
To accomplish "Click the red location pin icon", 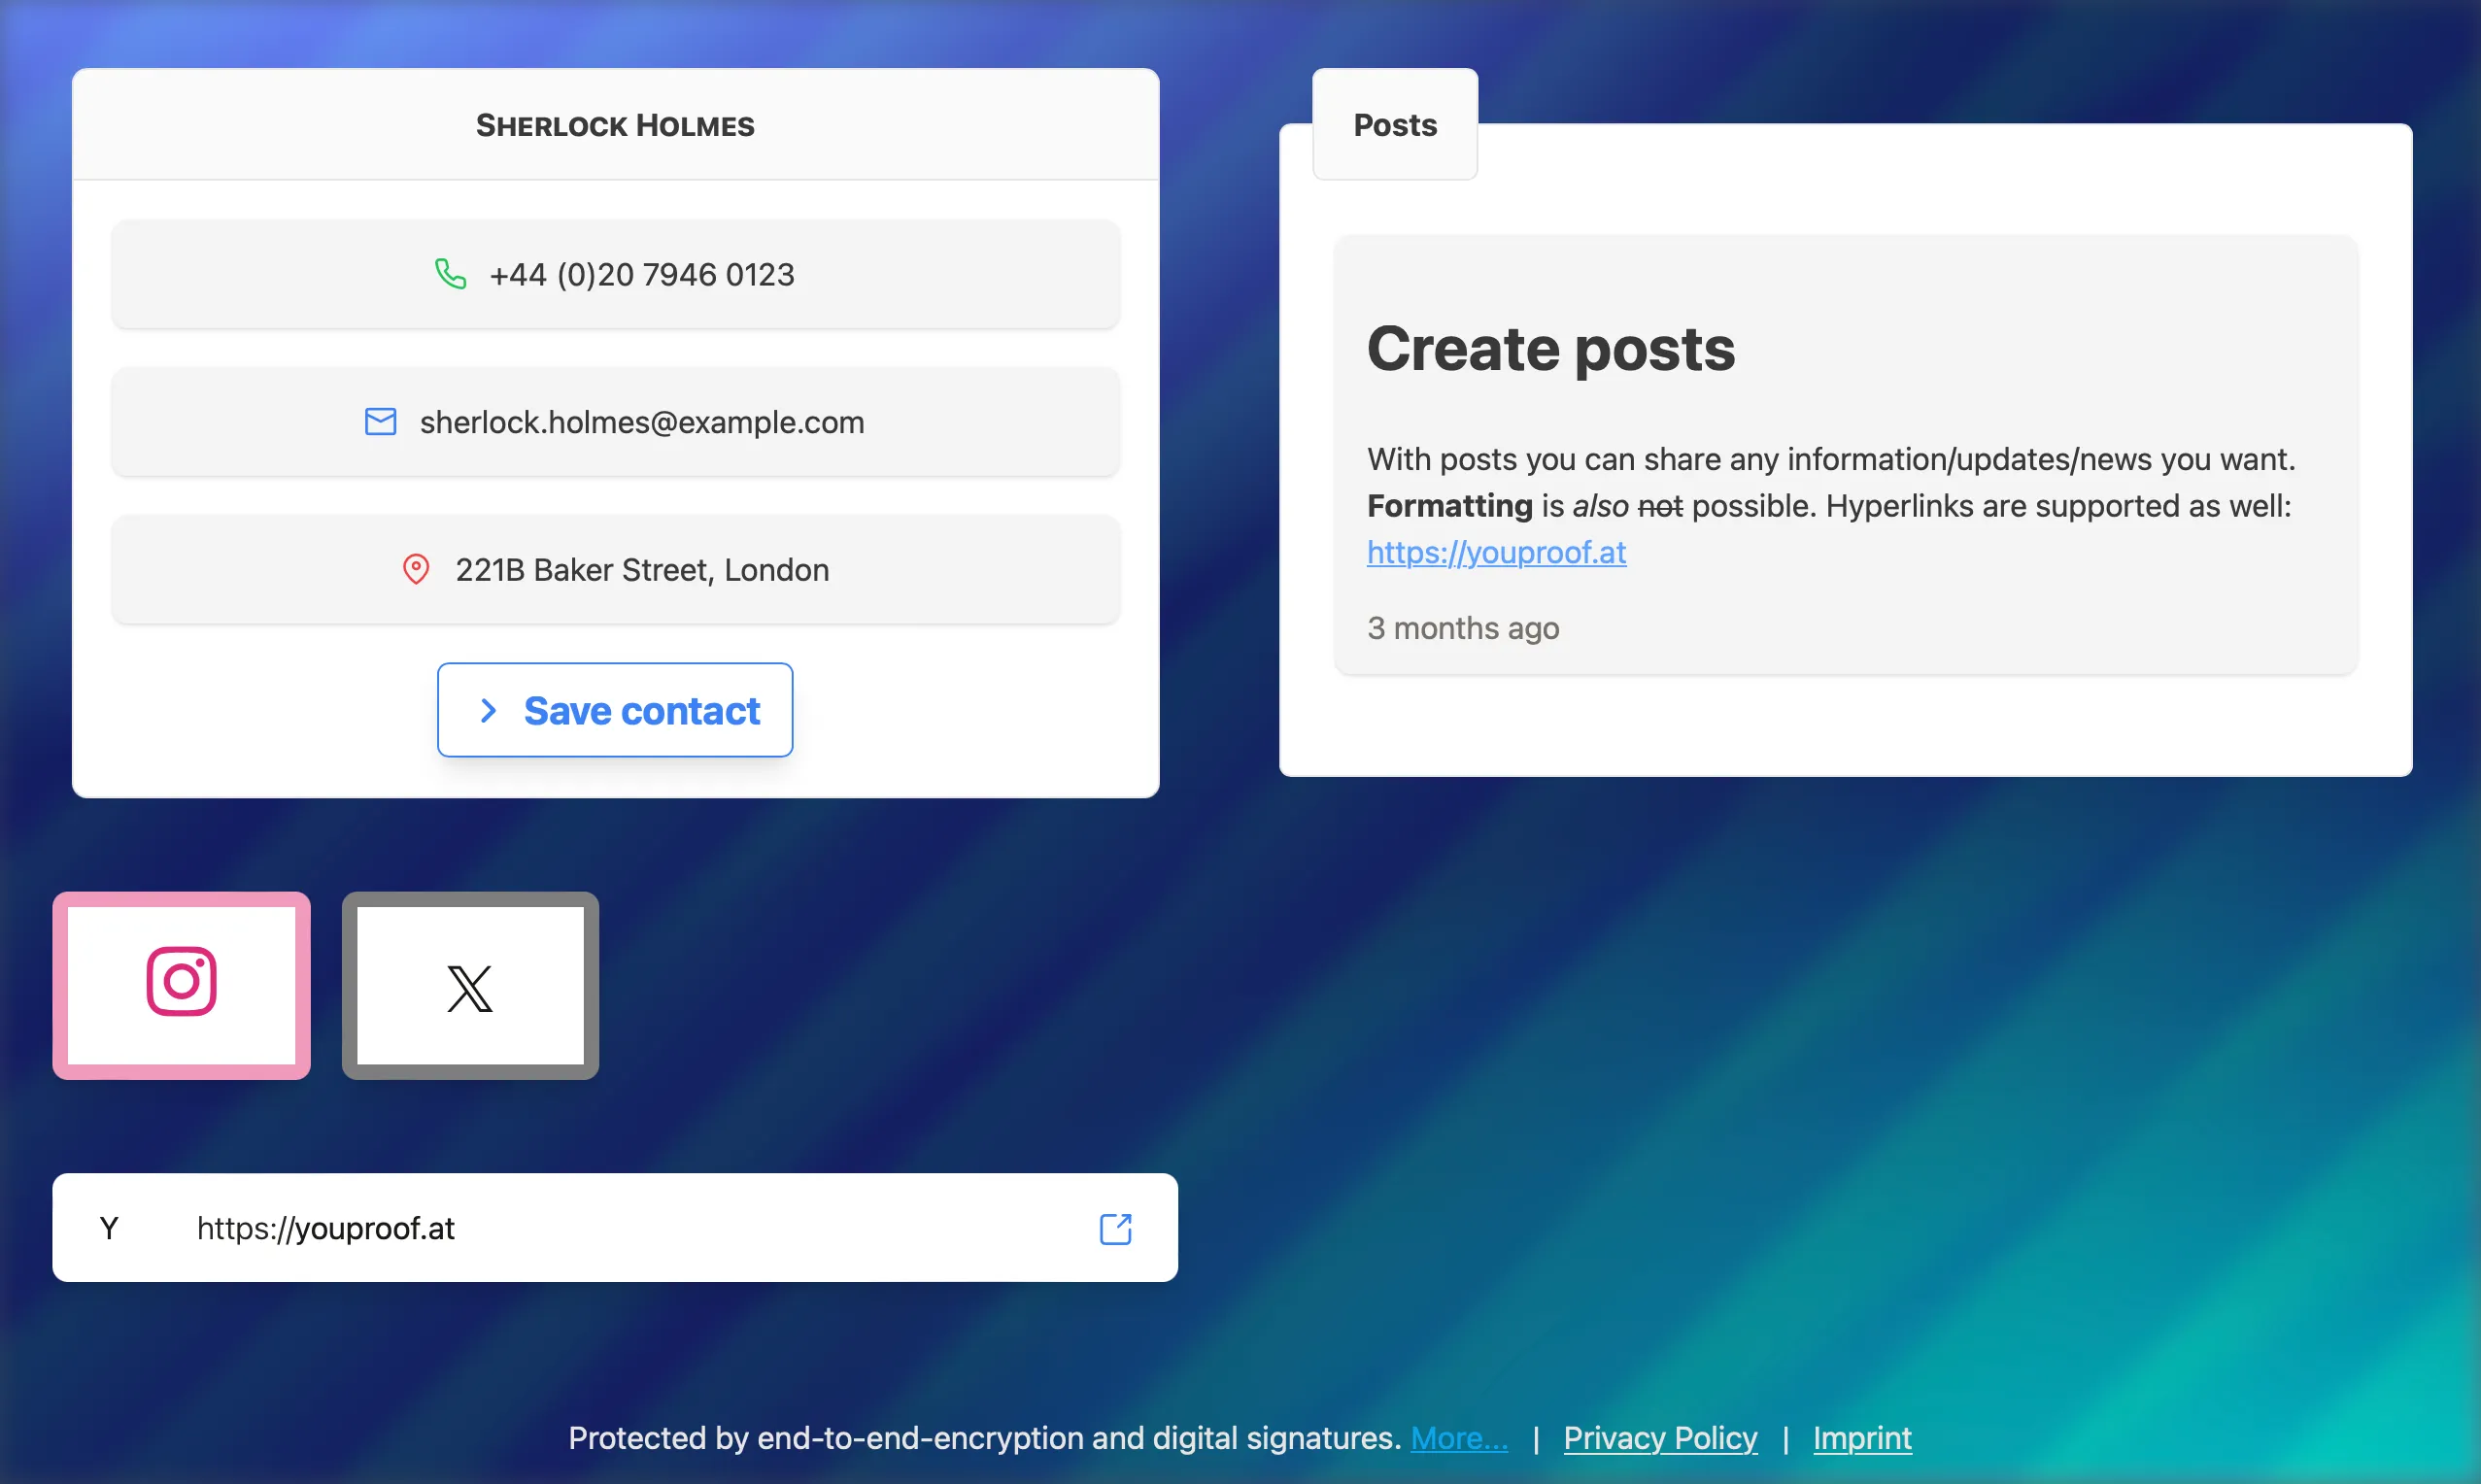I will [416, 569].
